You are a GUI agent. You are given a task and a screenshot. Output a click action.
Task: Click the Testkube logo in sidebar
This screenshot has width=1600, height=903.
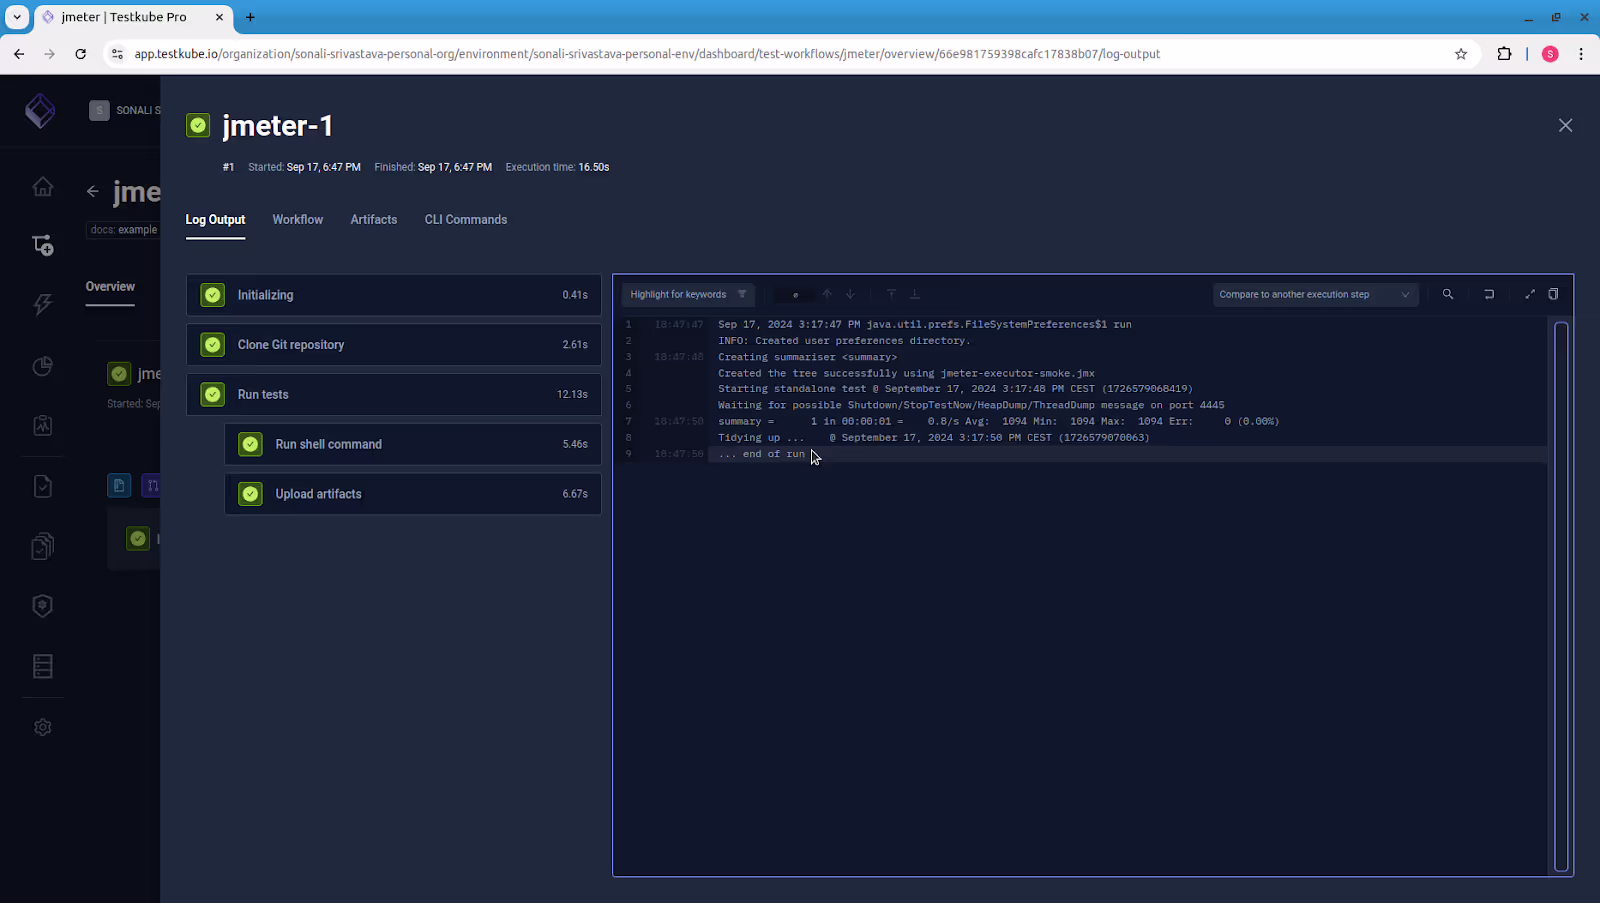click(40, 111)
